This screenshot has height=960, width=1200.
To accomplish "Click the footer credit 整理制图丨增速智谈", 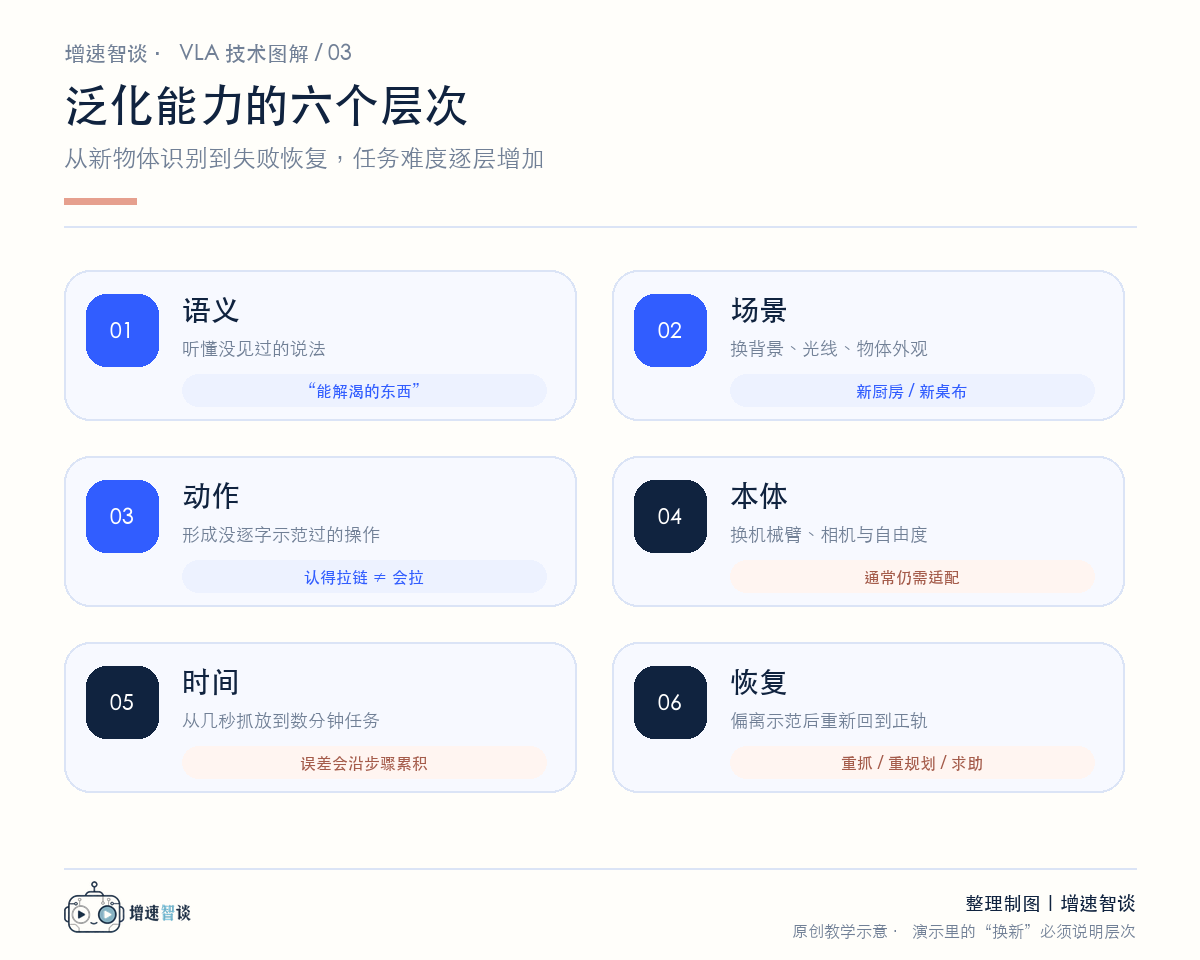I will [1050, 904].
